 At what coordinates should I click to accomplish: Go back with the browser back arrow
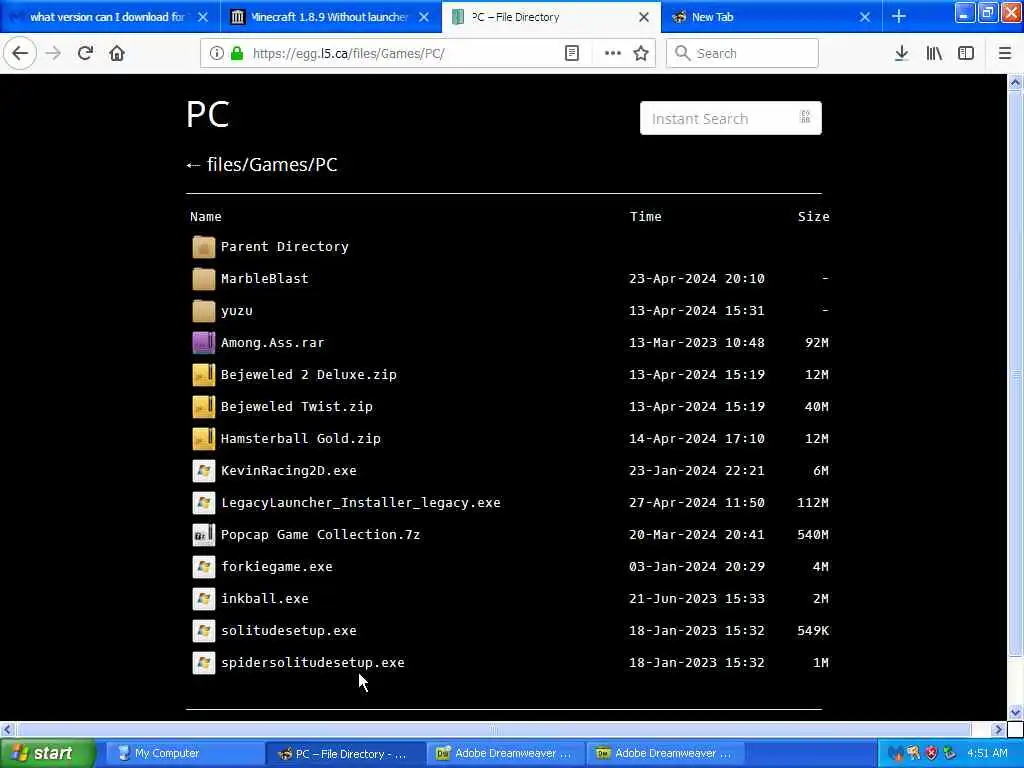click(20, 54)
